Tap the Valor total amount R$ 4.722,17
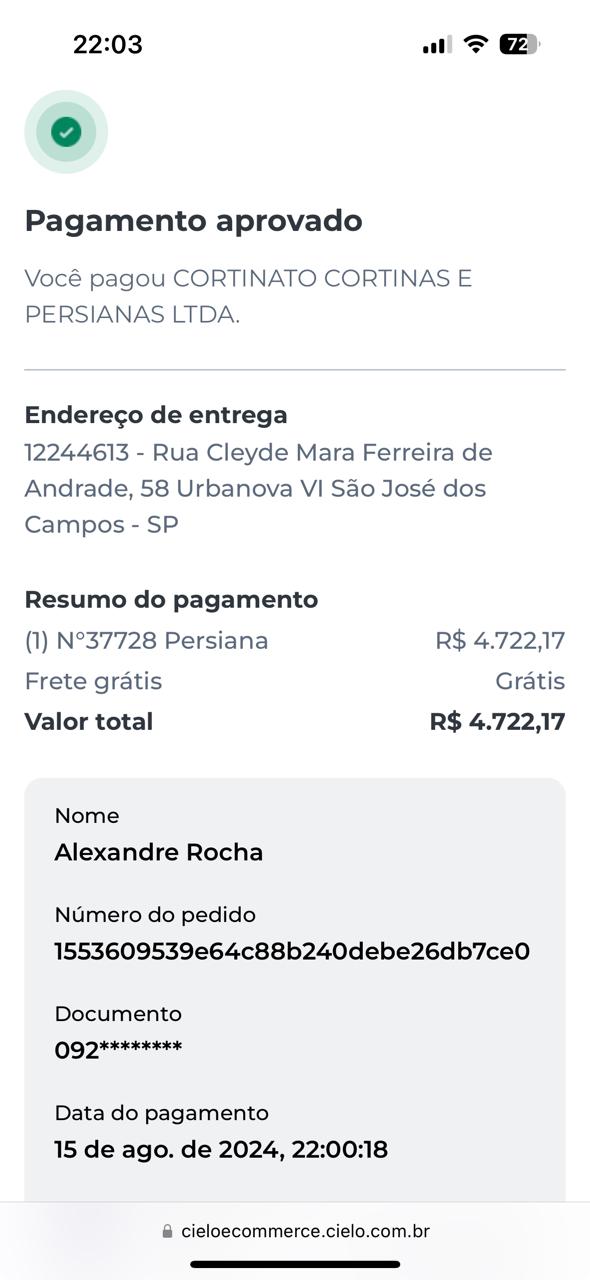 click(x=497, y=722)
